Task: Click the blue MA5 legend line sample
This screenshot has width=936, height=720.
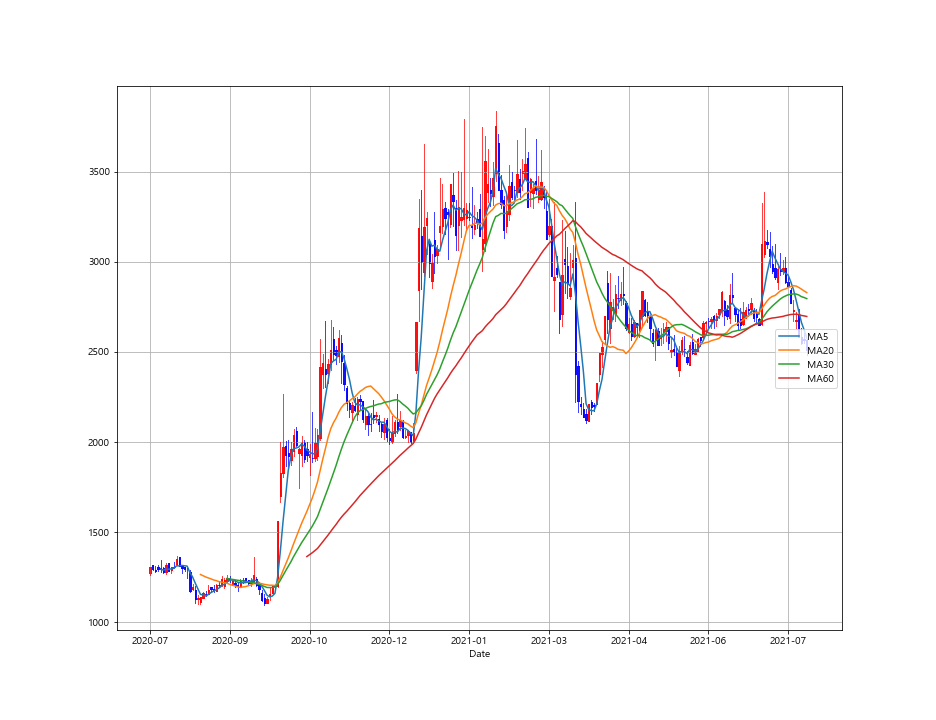Action: pyautogui.click(x=790, y=337)
